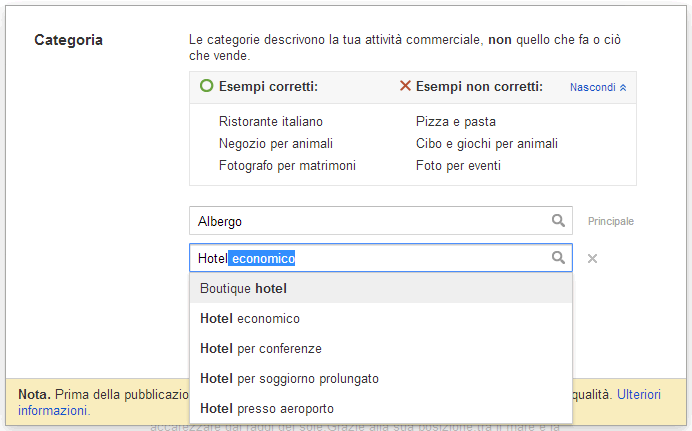Click red X Esempi non corretti icon
The height and width of the screenshot is (431, 692).
tap(405, 87)
